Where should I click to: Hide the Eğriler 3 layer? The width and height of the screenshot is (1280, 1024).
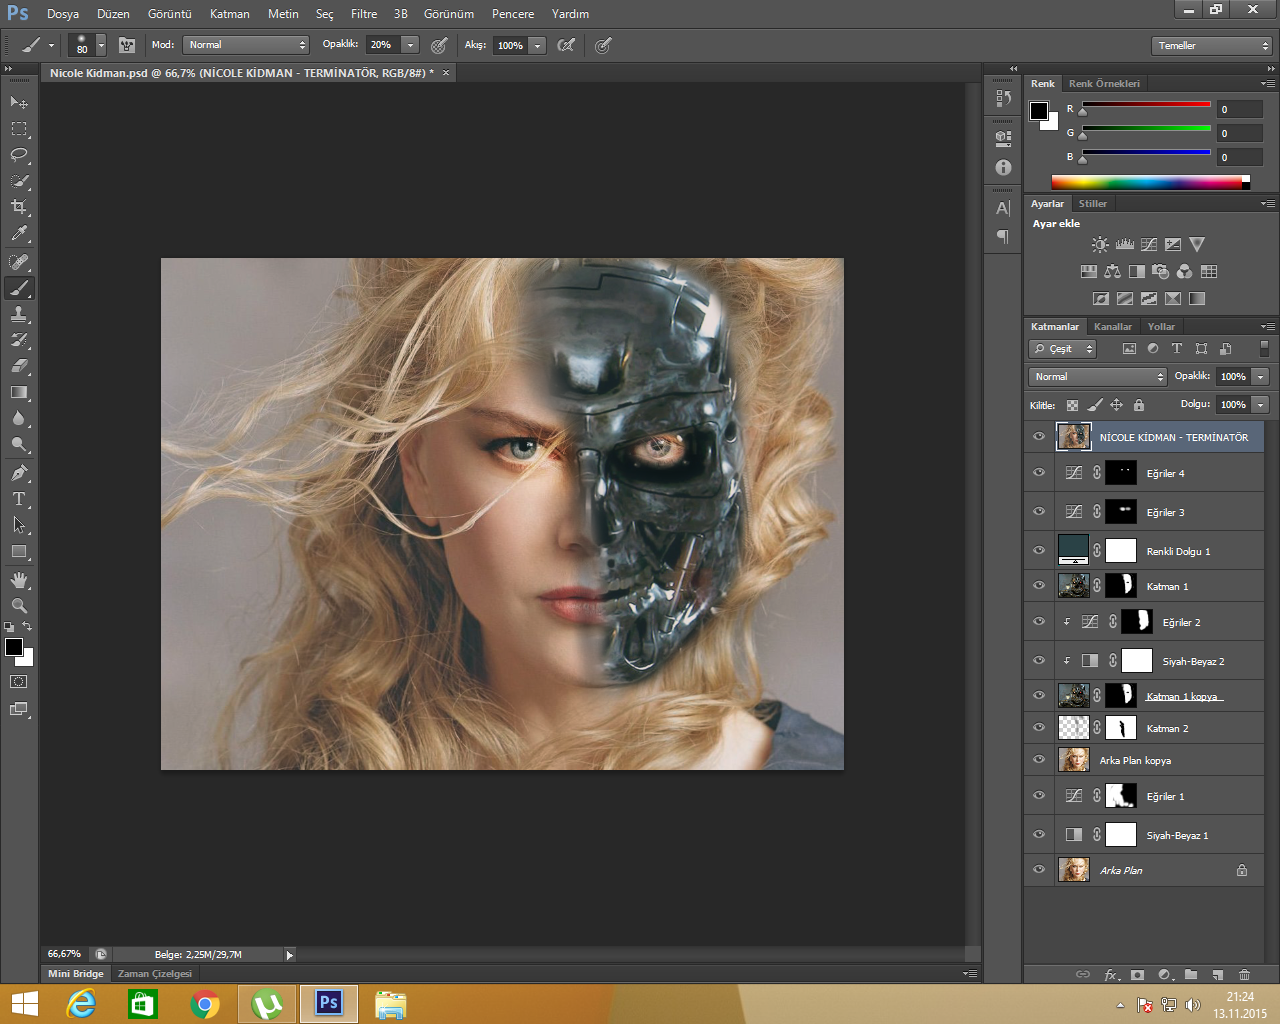1039,511
